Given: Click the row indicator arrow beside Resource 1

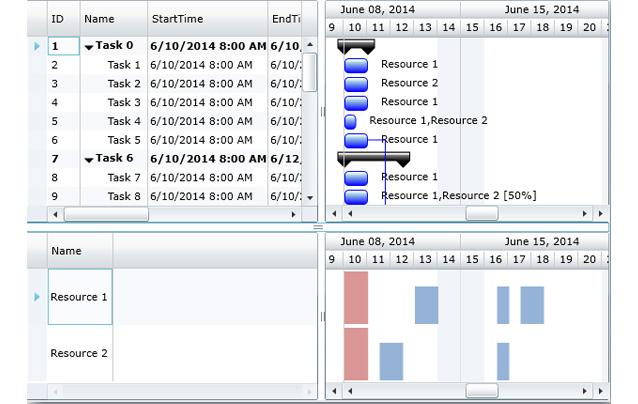Looking at the screenshot, I should coord(38,297).
